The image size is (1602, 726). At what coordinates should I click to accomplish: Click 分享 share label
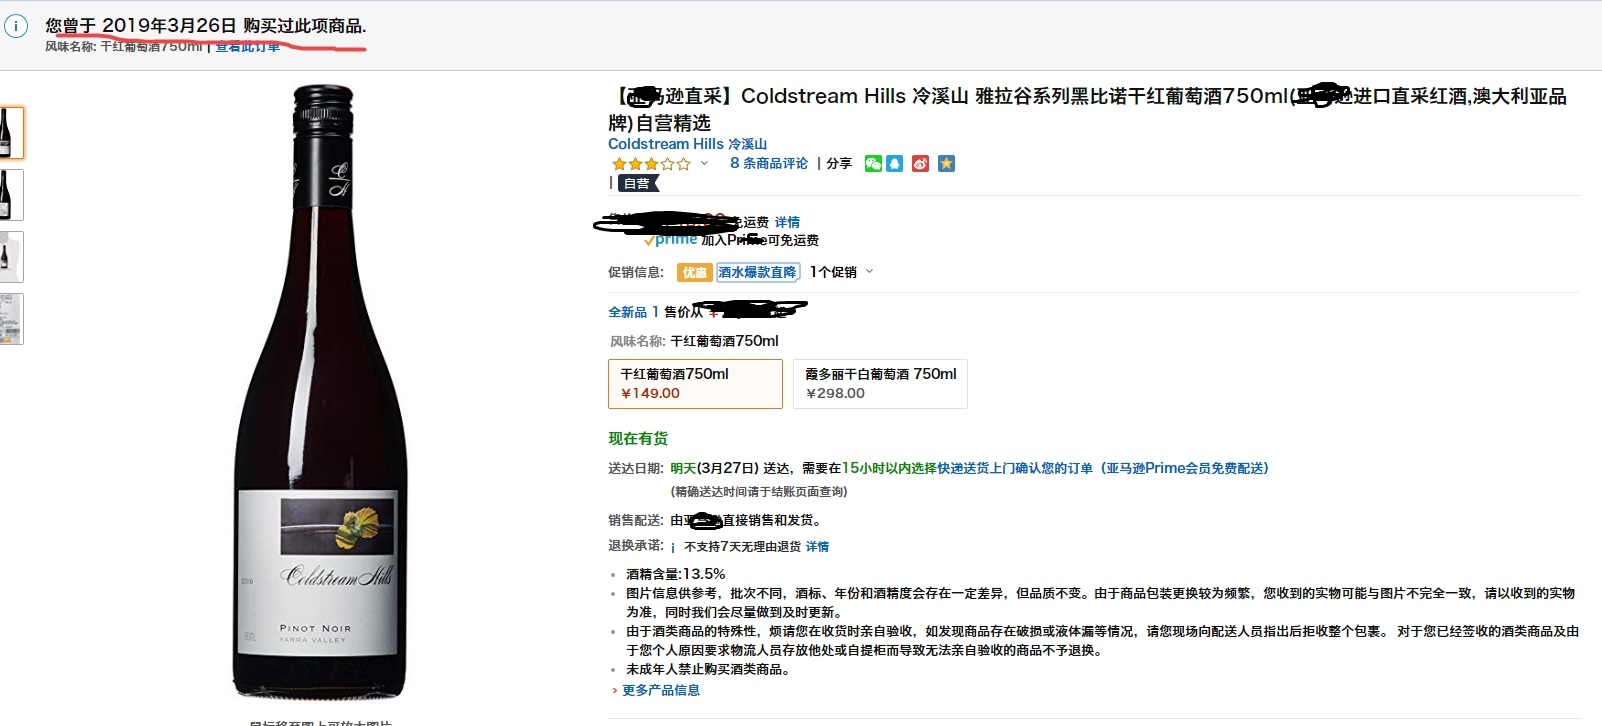click(x=839, y=163)
